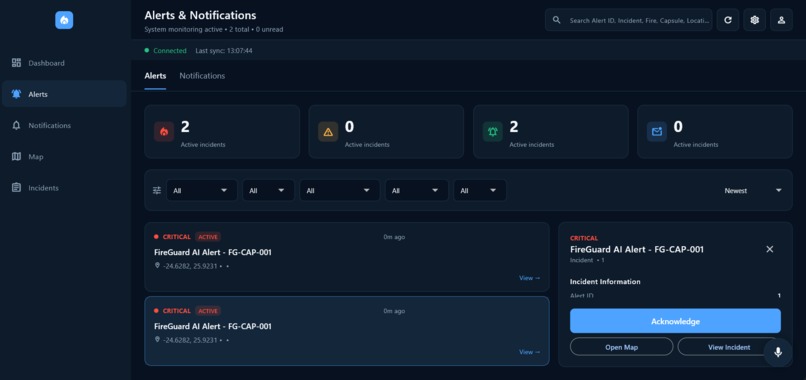Screen dimensions: 806x380
Task: Click the Alerts & Notifications page title
Action: point(200,15)
